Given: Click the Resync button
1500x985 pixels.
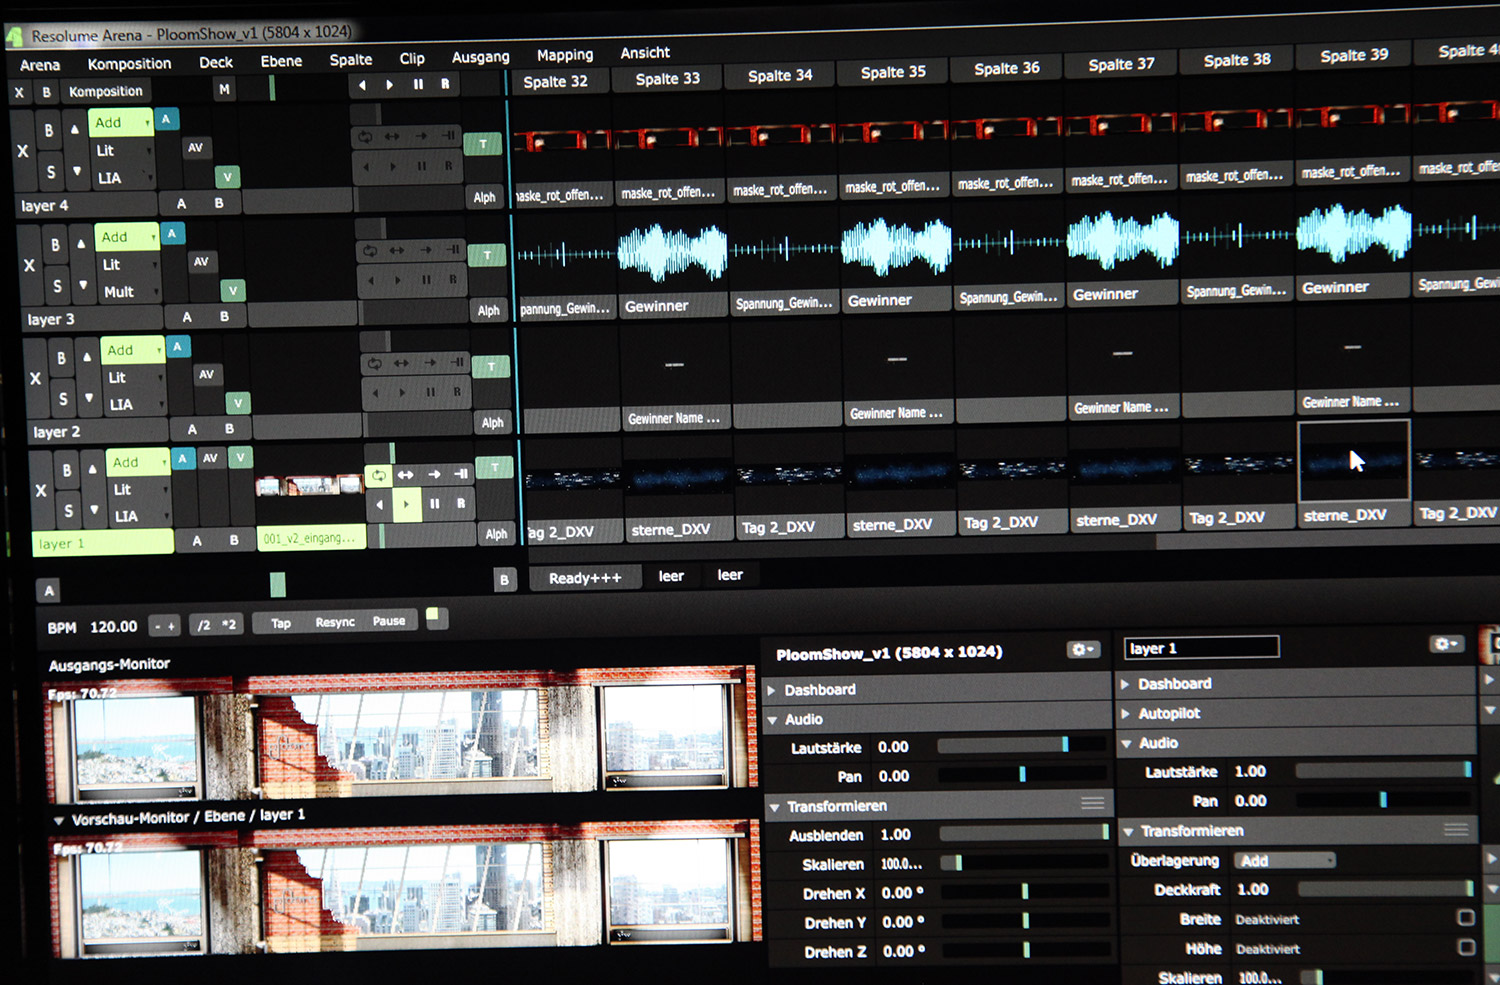Looking at the screenshot, I should click(335, 622).
